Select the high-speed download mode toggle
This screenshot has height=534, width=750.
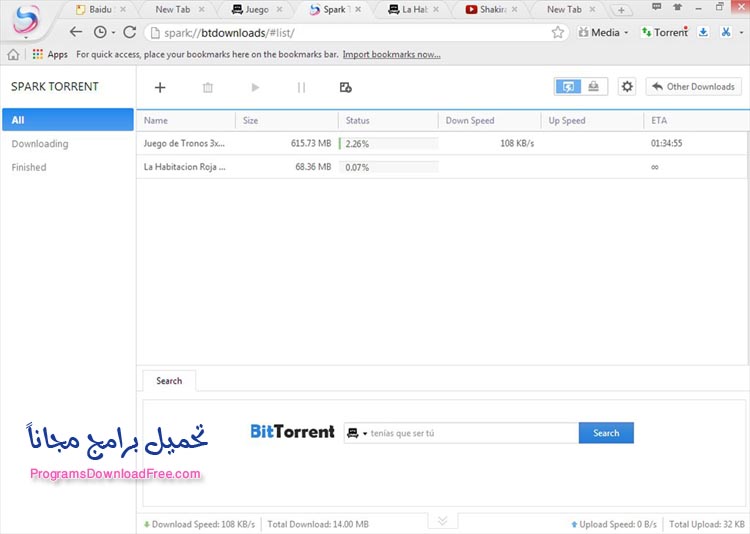pyautogui.click(x=568, y=87)
